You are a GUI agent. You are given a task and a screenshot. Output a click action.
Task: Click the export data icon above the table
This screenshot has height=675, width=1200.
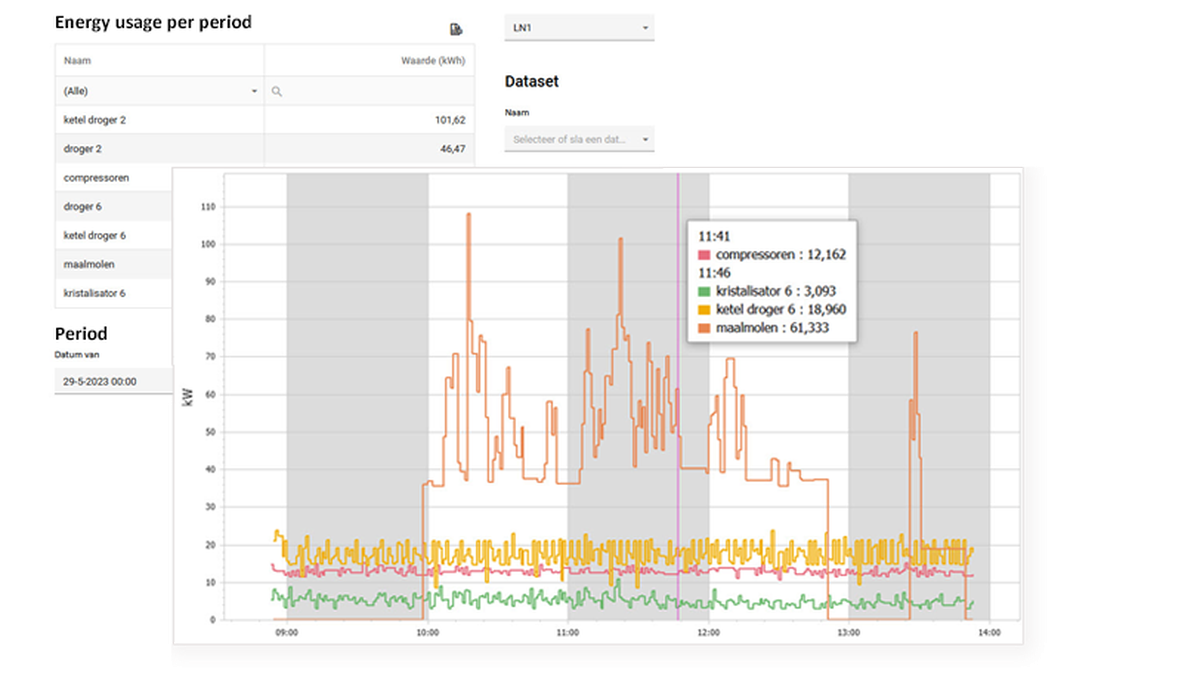click(x=456, y=30)
